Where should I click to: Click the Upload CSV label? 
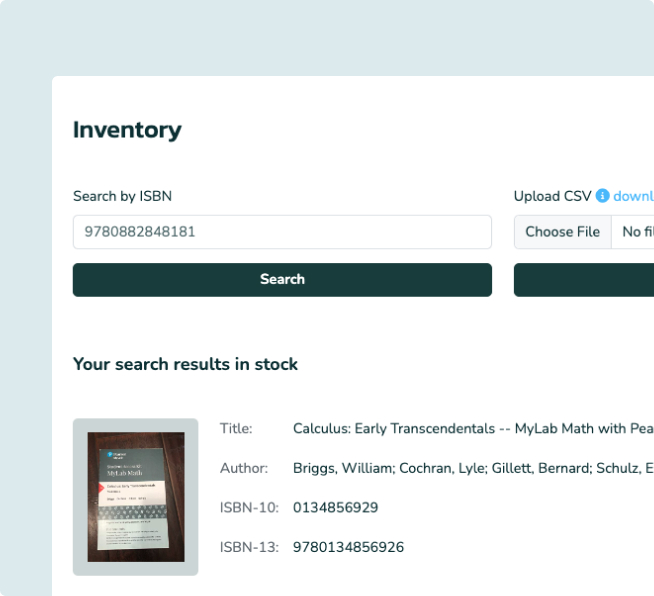point(552,196)
